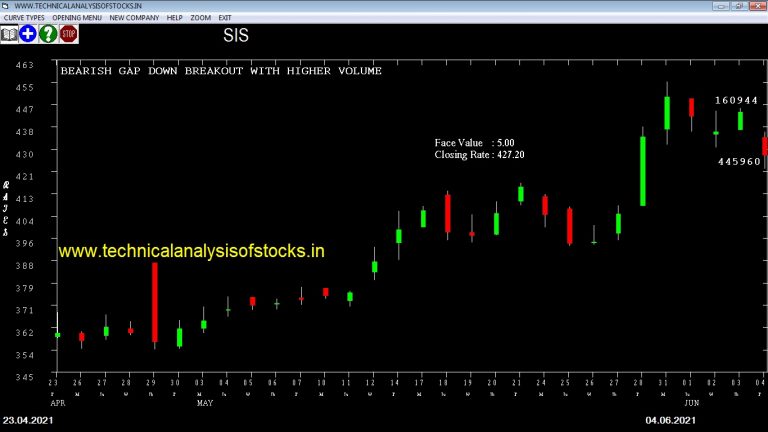Minimize the window from title bar
This screenshot has height=432, width=768.
(x=720, y=6)
